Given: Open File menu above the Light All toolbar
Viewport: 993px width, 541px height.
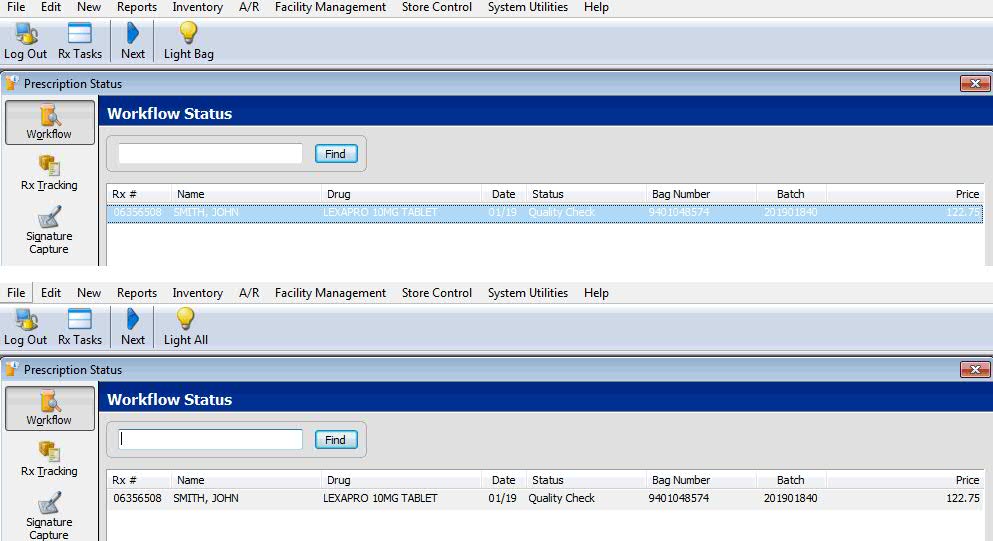Looking at the screenshot, I should [16, 293].
